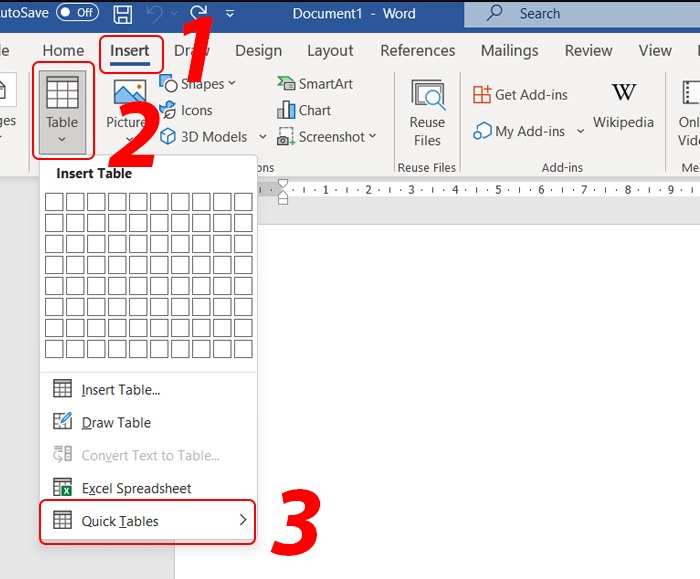The image size is (700, 579).
Task: Open the Layout tab
Action: pyautogui.click(x=330, y=51)
